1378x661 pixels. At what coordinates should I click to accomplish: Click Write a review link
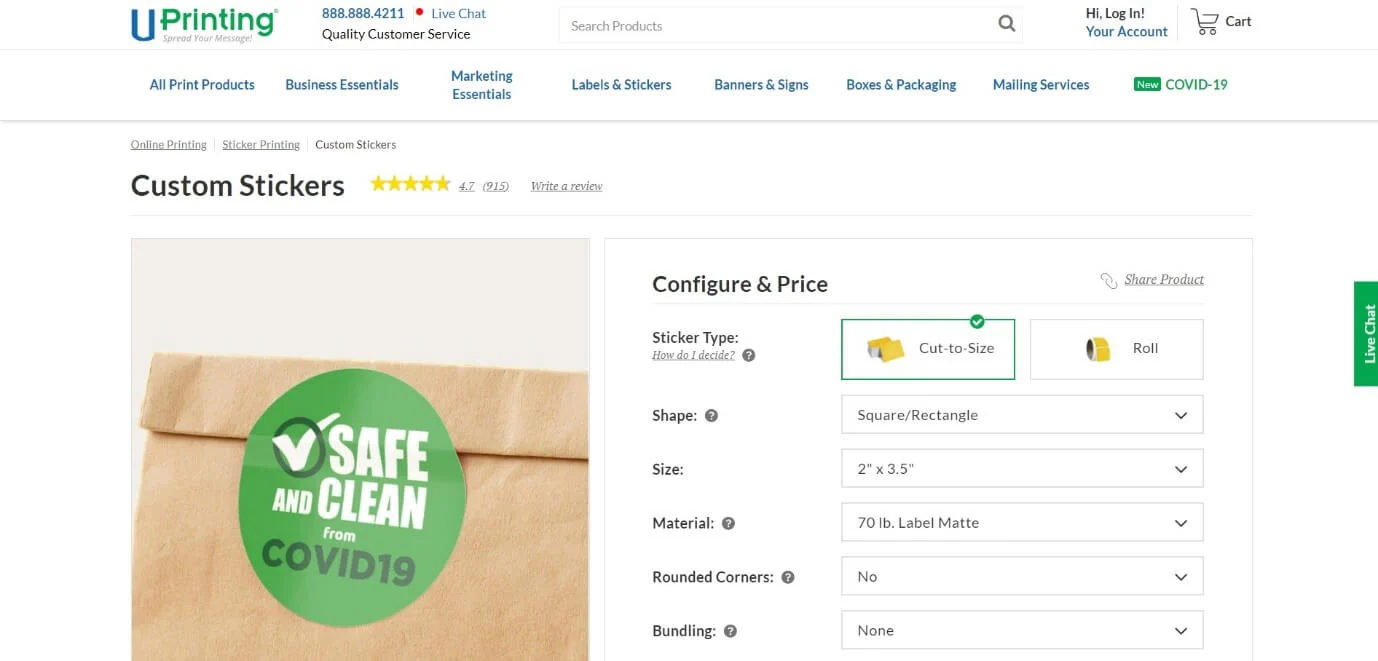coord(566,186)
